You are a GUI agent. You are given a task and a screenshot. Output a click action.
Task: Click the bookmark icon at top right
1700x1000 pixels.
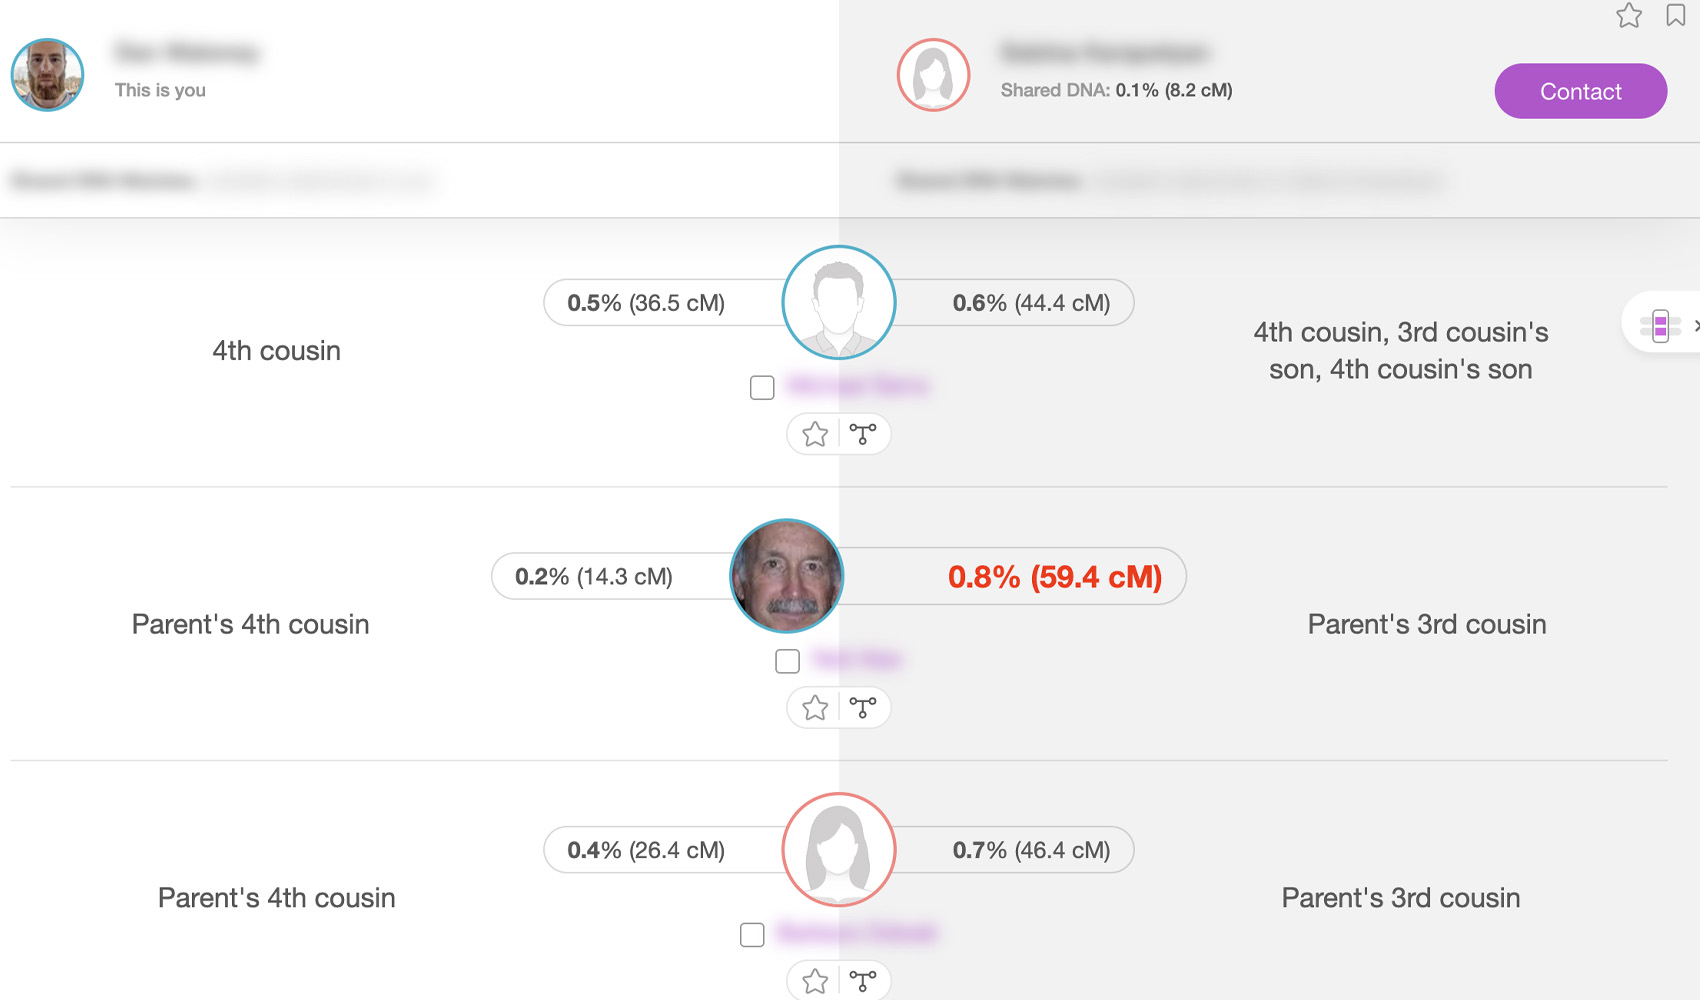tap(1676, 15)
